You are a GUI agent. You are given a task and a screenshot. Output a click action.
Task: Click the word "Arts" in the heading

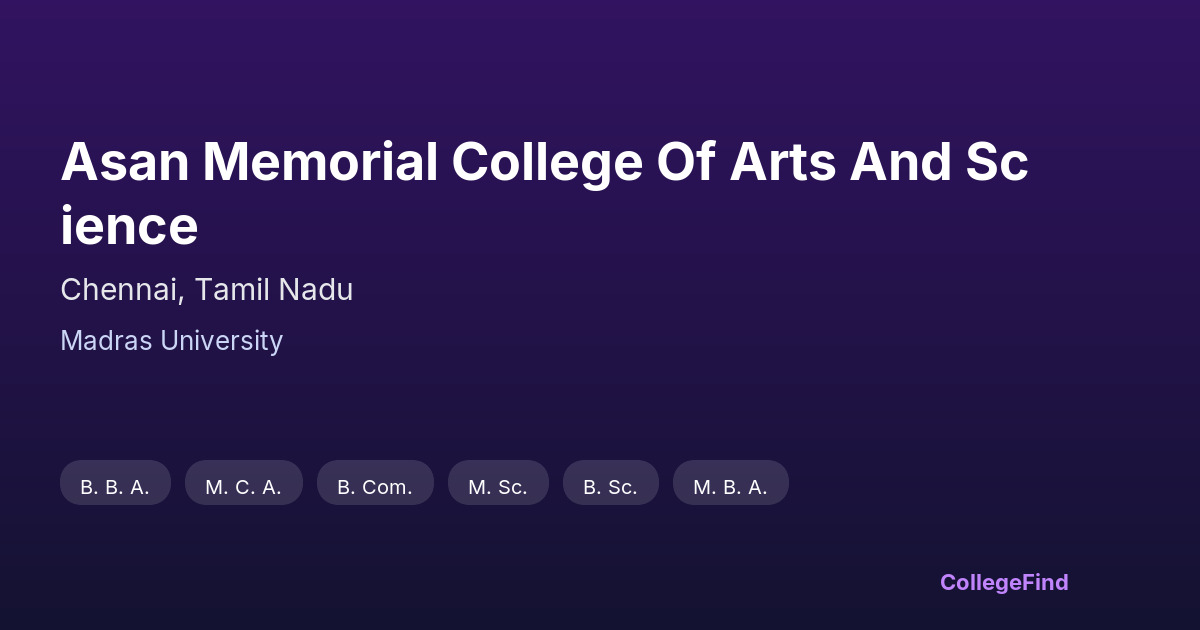(782, 162)
